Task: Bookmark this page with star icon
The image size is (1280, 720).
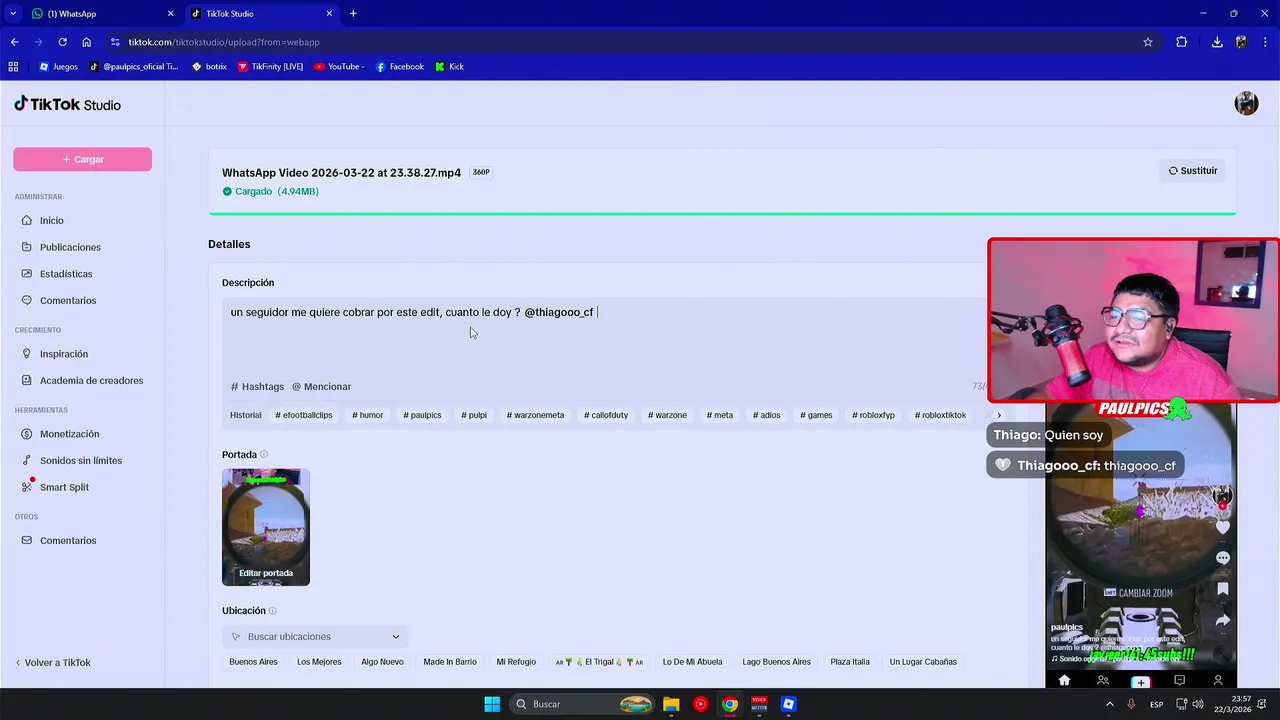Action: (x=1148, y=42)
